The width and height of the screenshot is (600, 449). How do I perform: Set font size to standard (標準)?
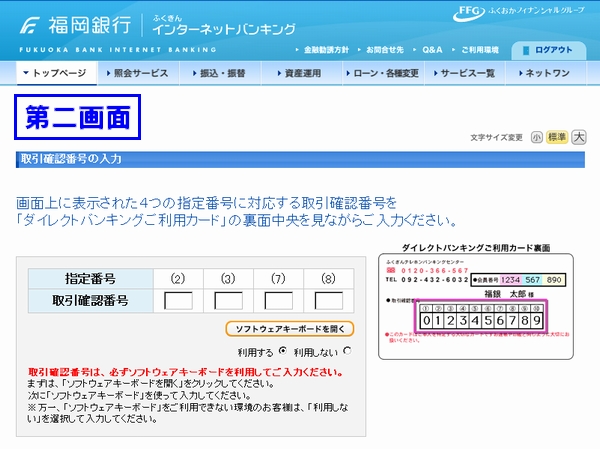point(556,137)
